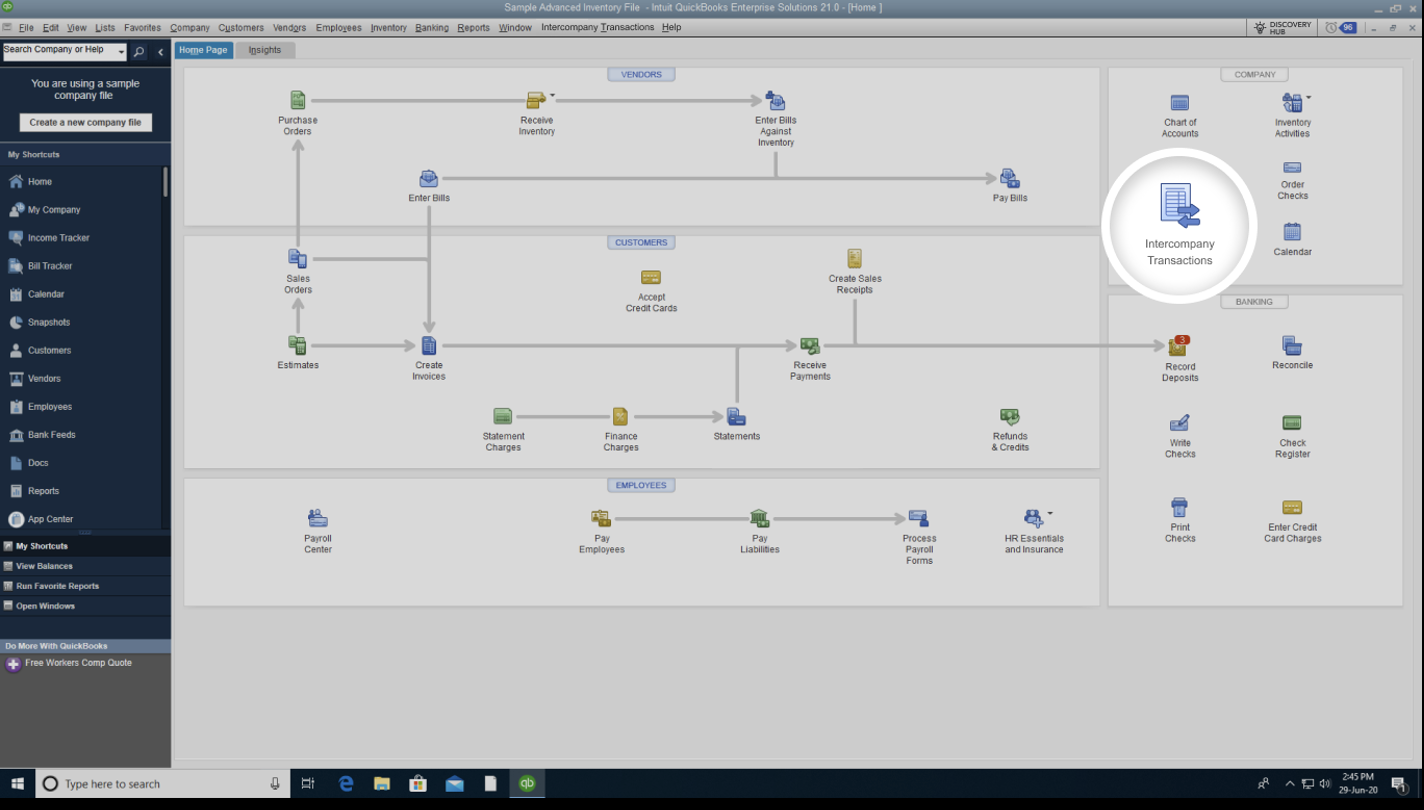Expand the Inventory Activities dropdown arrow

pyautogui.click(x=1308, y=98)
